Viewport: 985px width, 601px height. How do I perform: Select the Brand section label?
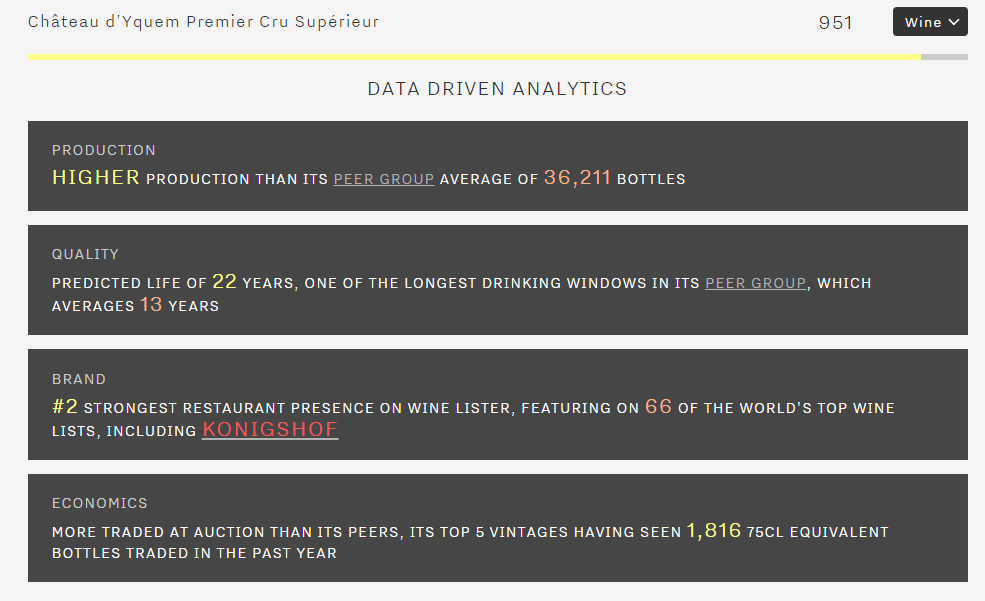(79, 379)
